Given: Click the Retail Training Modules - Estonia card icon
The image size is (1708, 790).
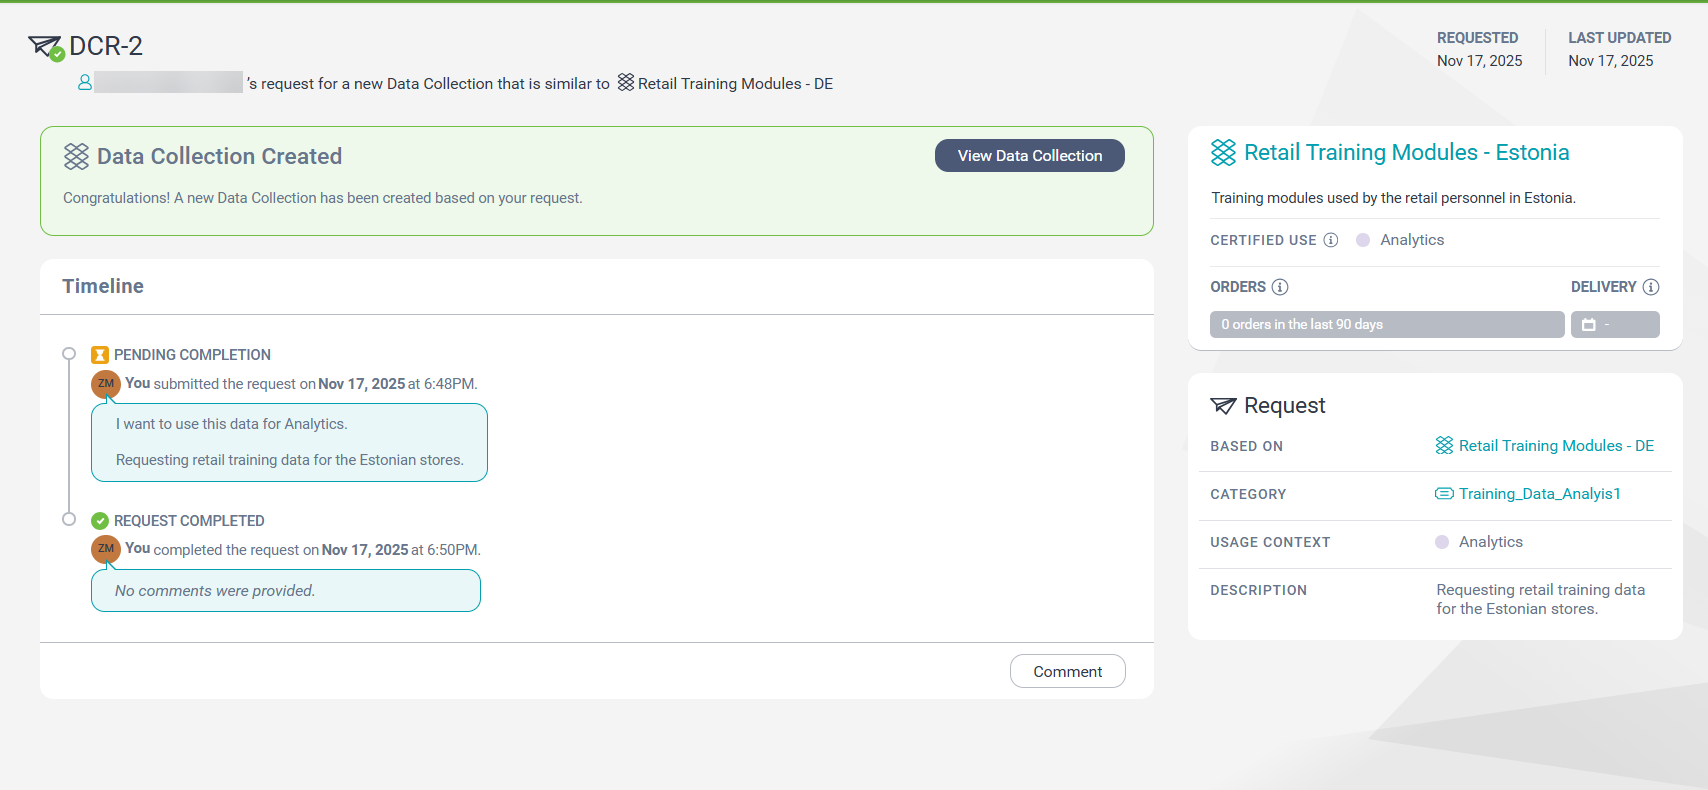Looking at the screenshot, I should click(x=1223, y=152).
